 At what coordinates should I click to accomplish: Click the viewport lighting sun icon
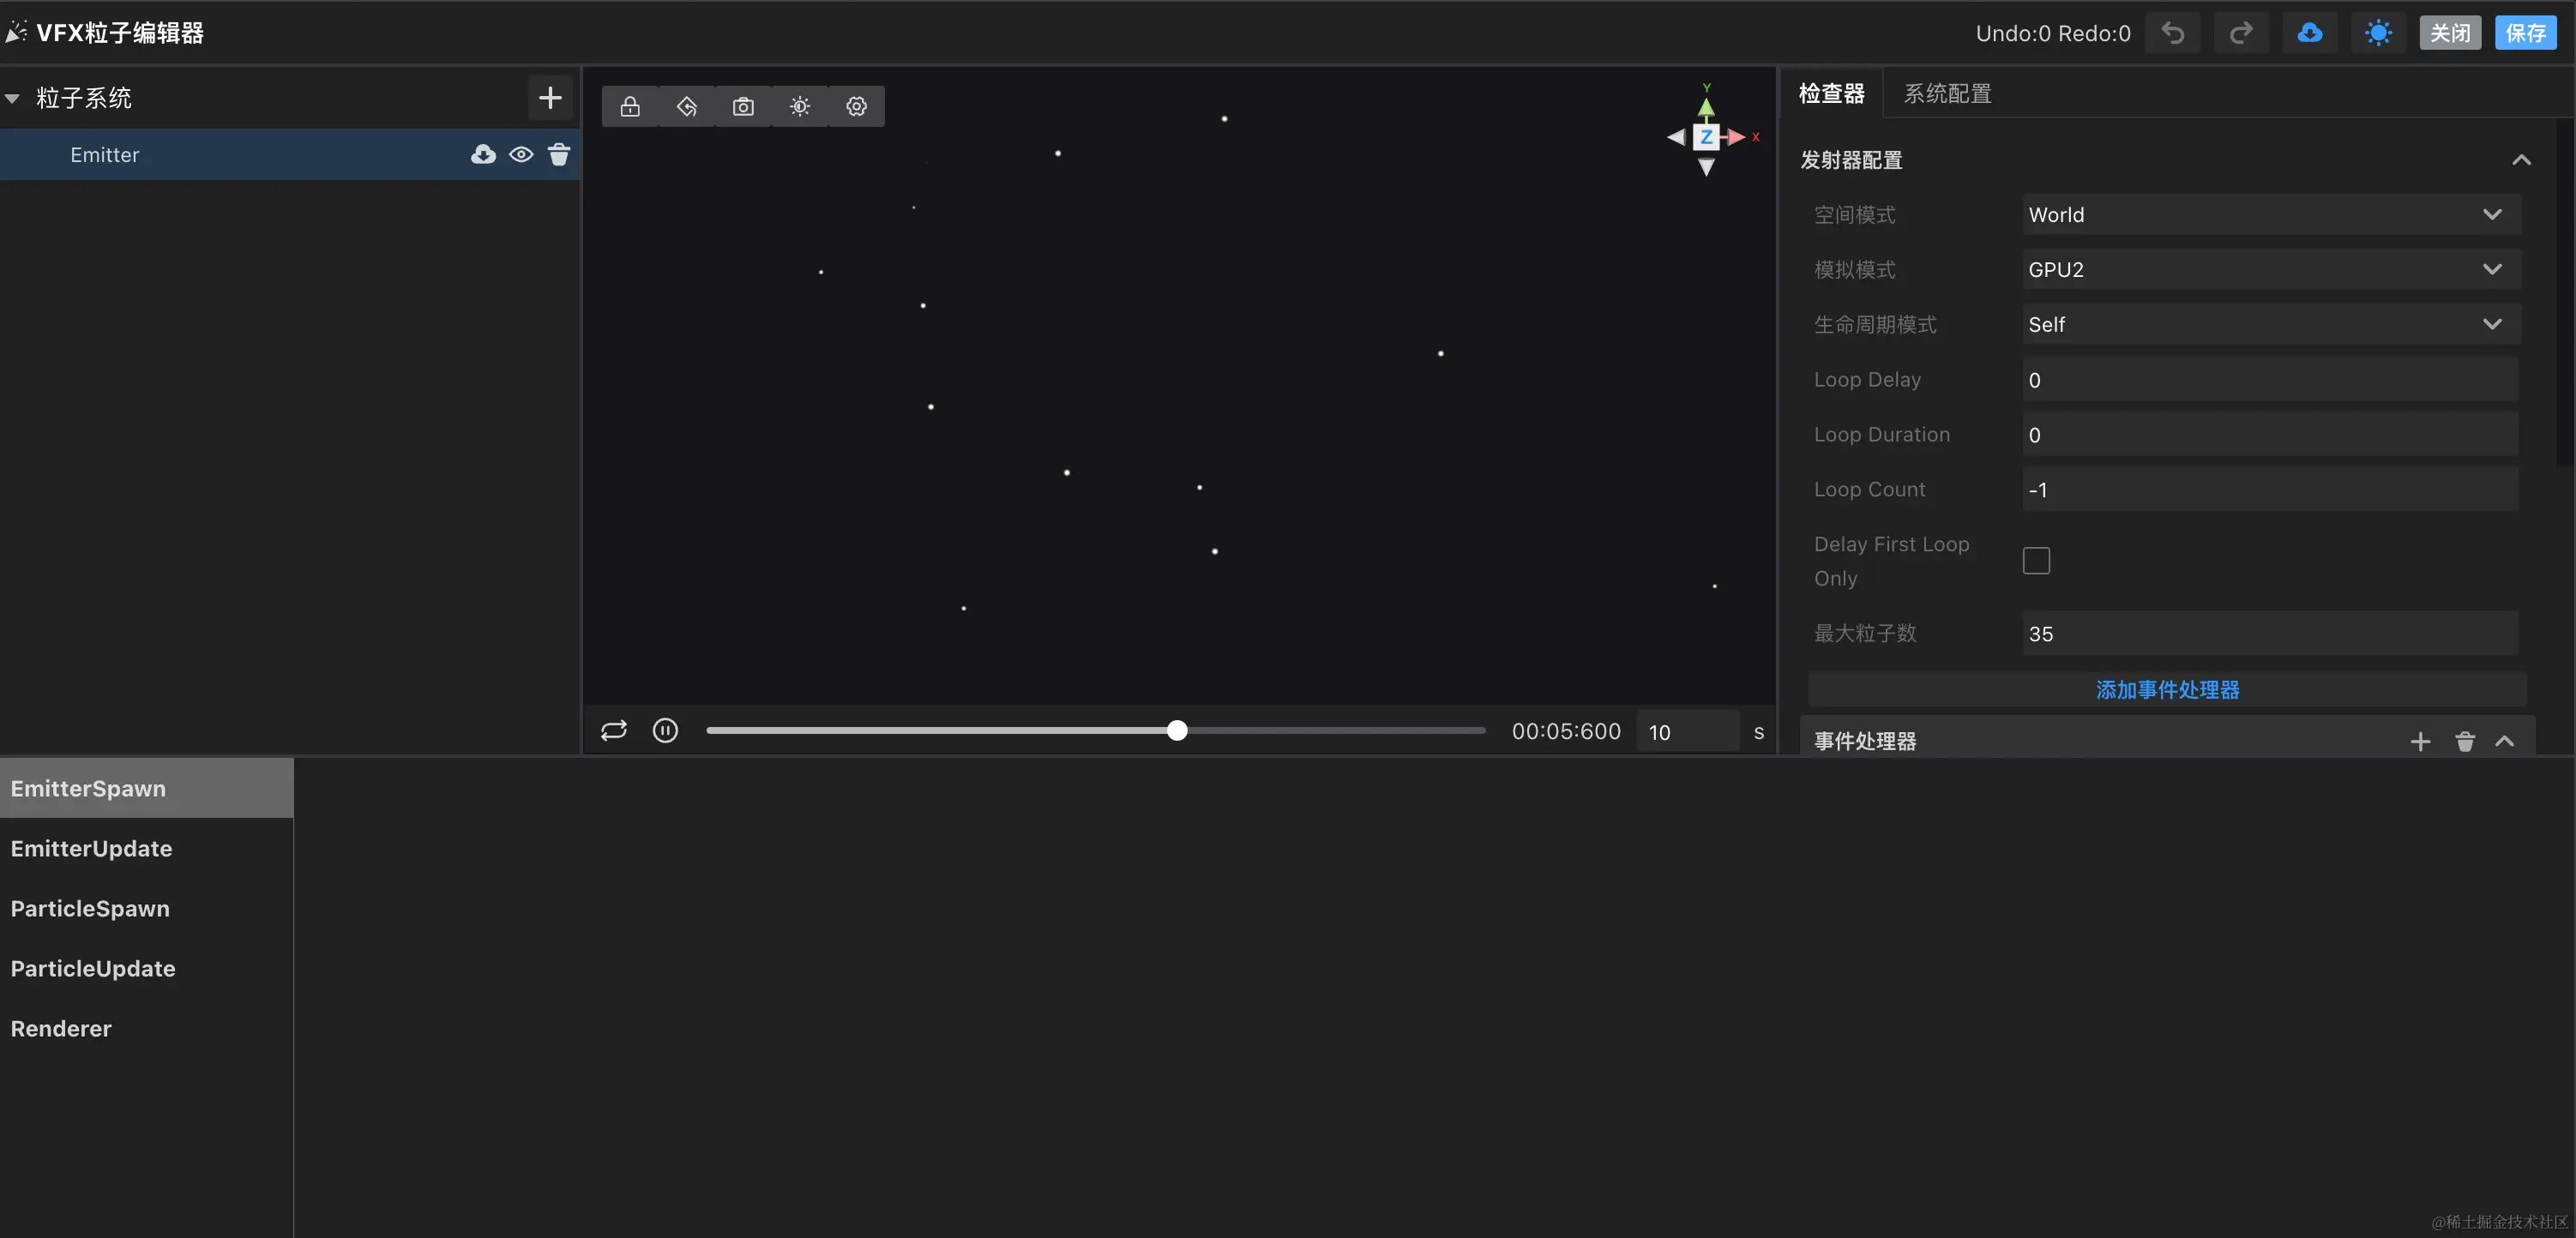[800, 106]
